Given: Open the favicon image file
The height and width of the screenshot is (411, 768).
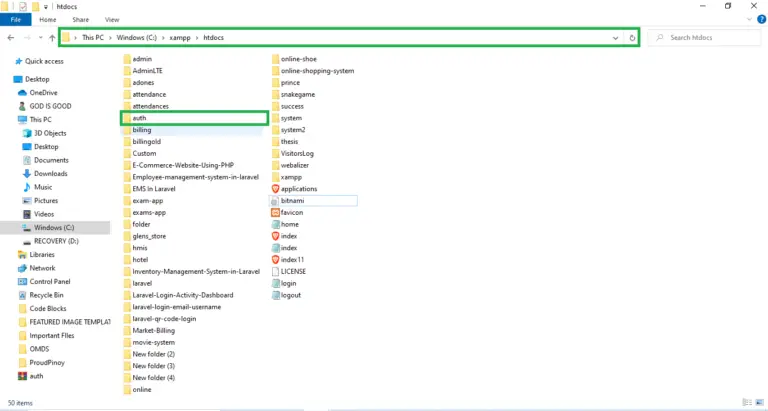Looking at the screenshot, I should [291, 212].
